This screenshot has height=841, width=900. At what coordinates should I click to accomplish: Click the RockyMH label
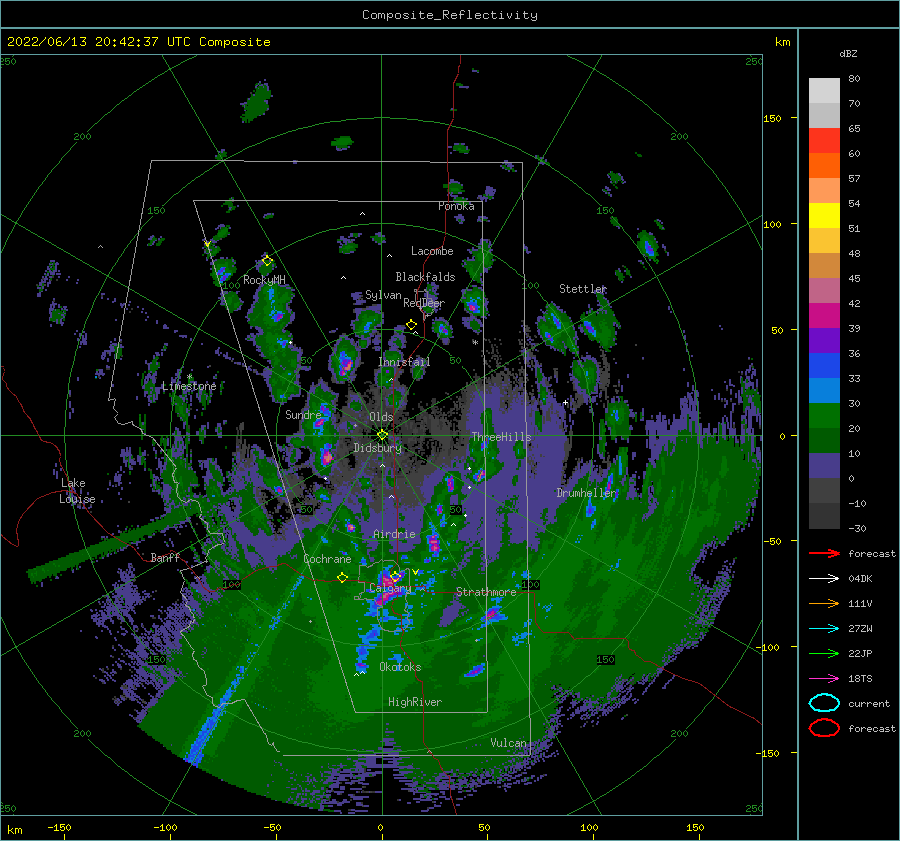264,280
